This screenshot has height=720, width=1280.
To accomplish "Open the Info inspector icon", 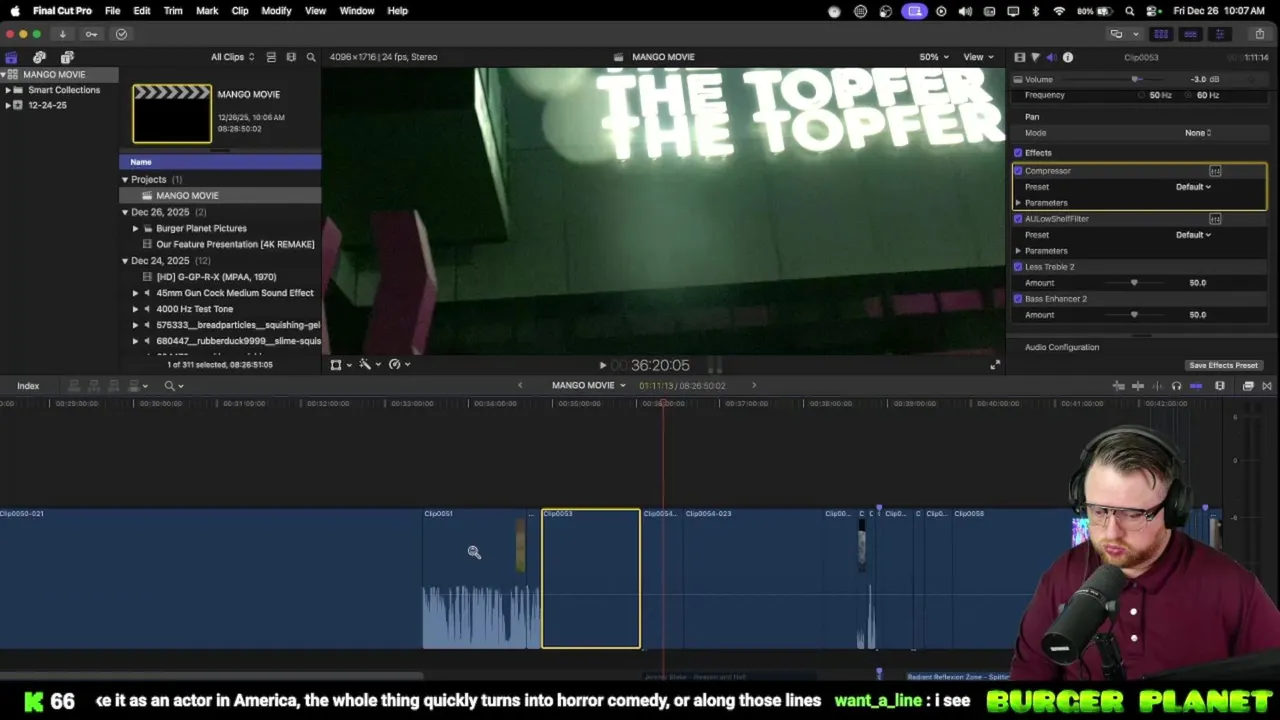I will tap(1067, 57).
